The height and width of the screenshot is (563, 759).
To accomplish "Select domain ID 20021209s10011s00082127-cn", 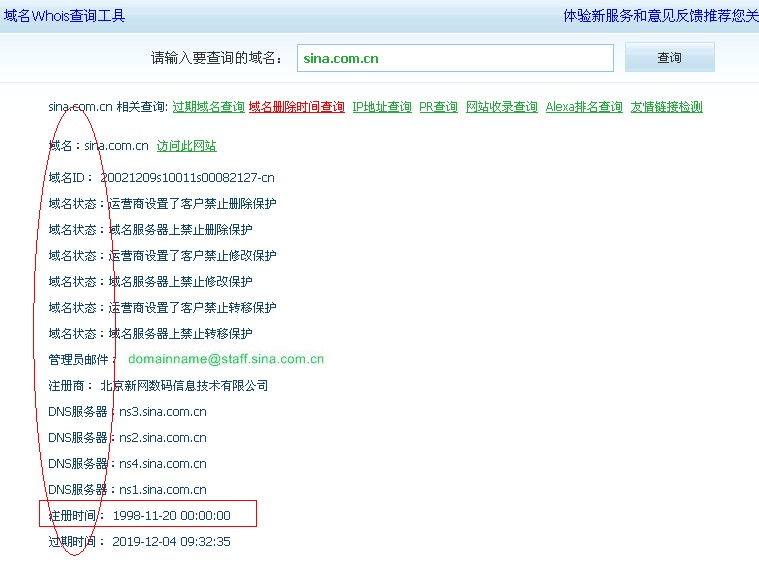I will [x=187, y=178].
